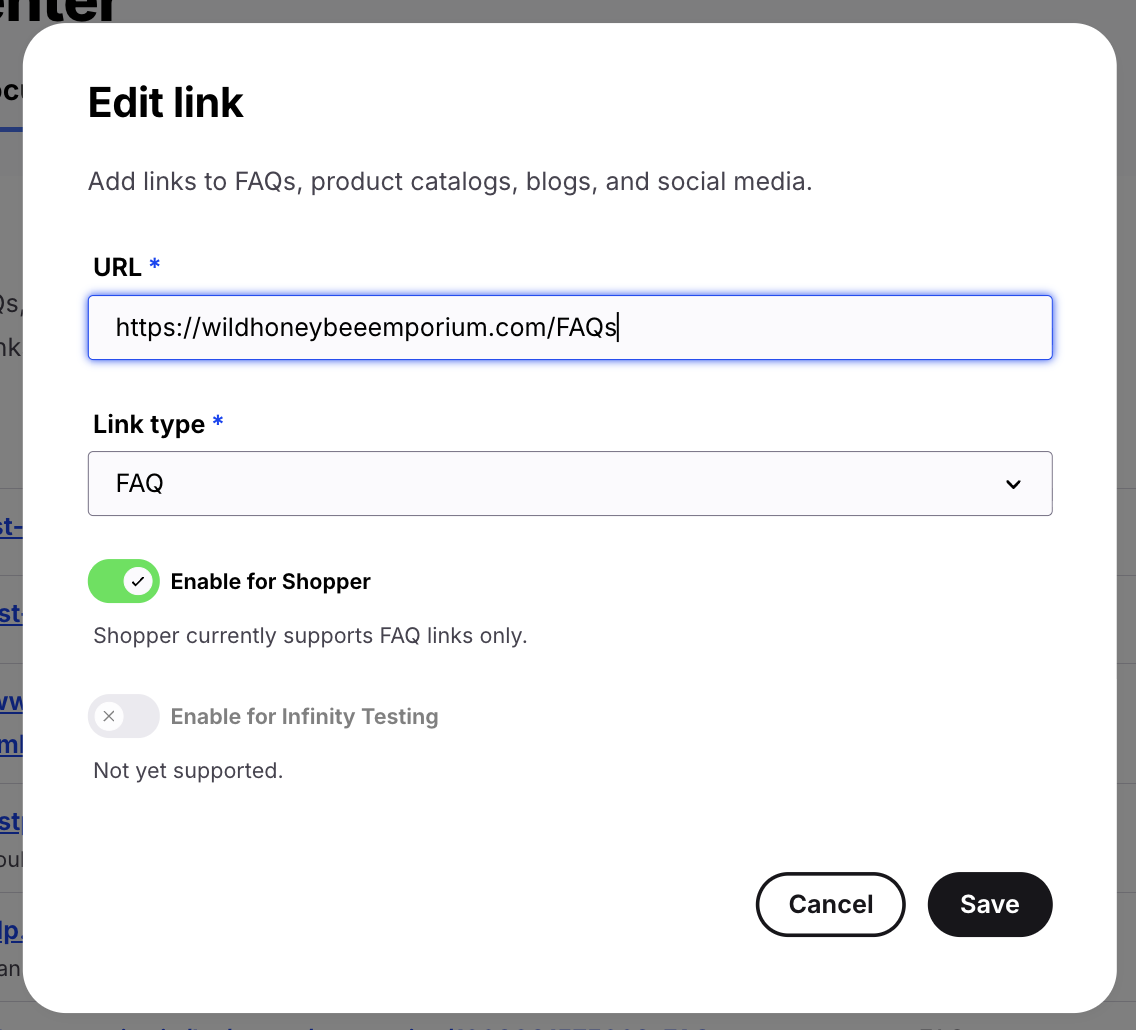This screenshot has width=1136, height=1030.
Task: Click the FAQ value in Link type
Action: coord(140,484)
